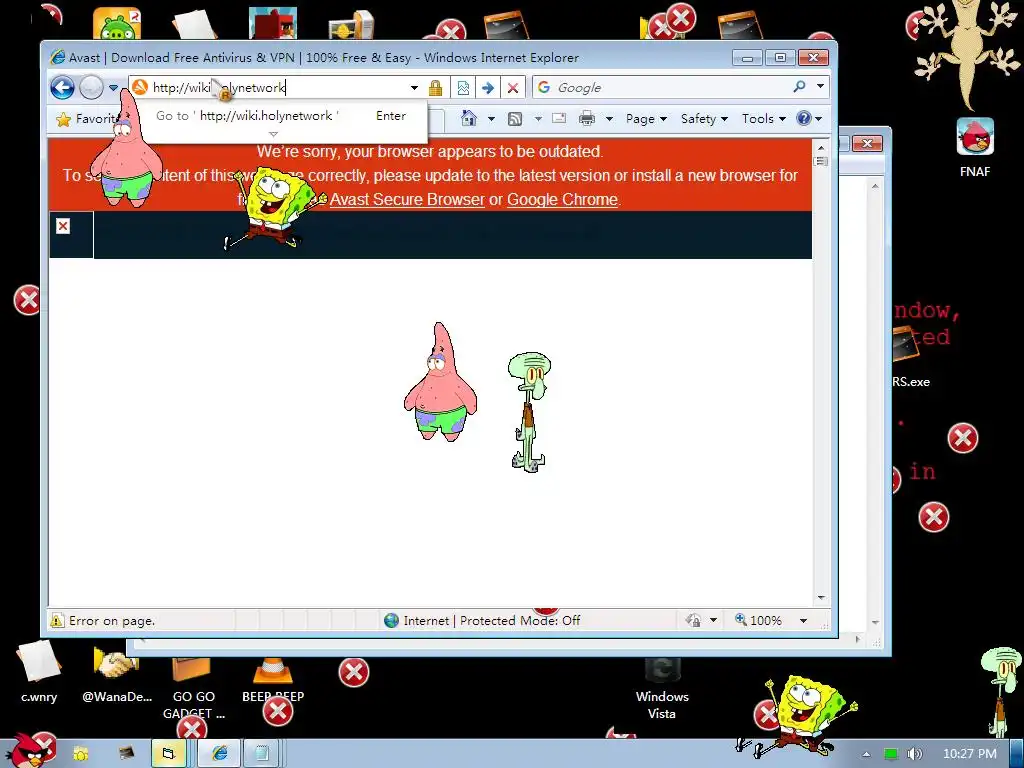Click the status bar privacy lock icon
This screenshot has width=1024, height=768.
tap(694, 620)
